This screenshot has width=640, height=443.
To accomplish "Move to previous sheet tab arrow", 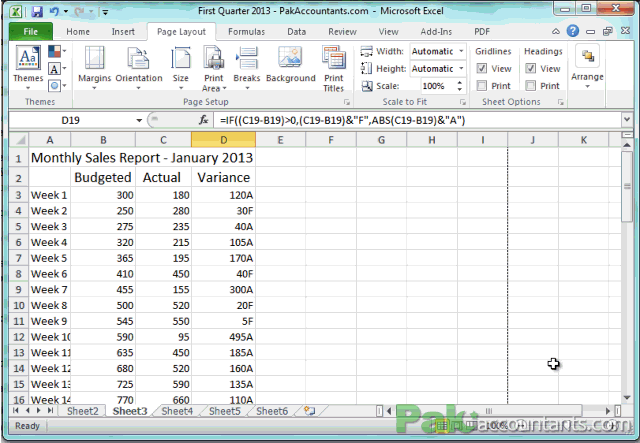I will tap(27, 410).
